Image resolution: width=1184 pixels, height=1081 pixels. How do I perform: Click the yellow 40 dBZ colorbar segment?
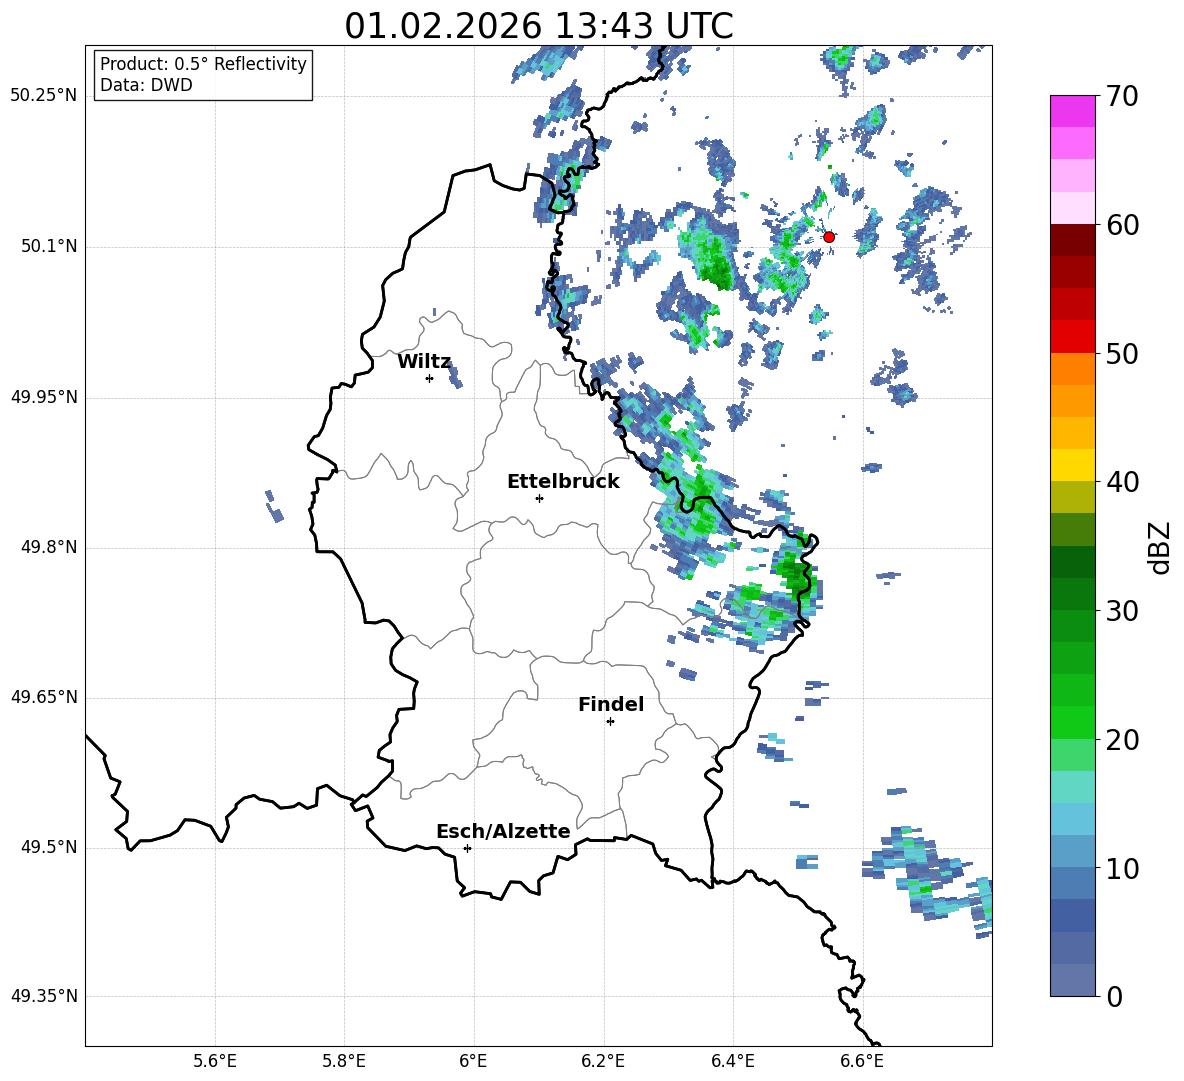pos(1072,465)
